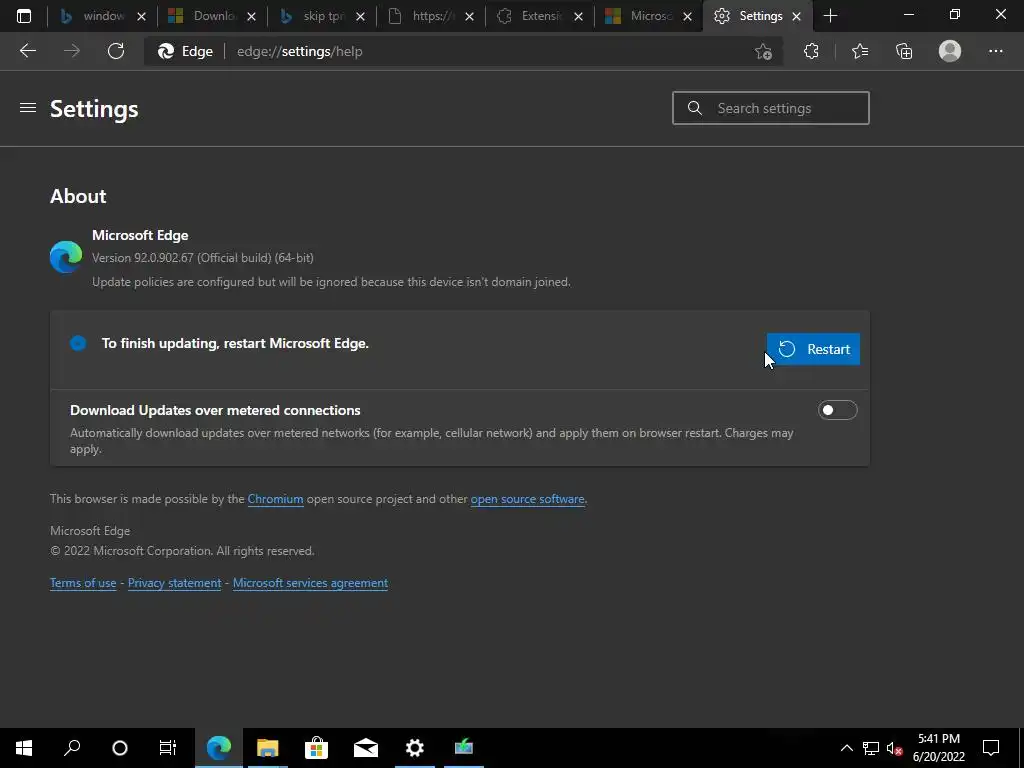Go back using the back arrow
Image resolution: width=1024 pixels, height=768 pixels.
pos(27,51)
